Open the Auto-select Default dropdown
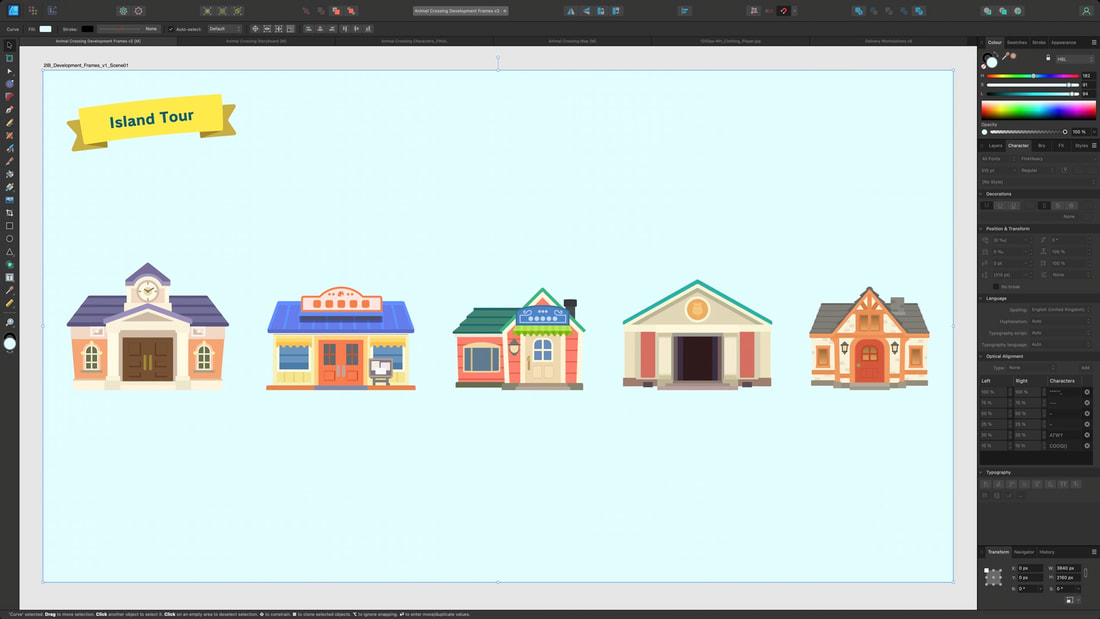The height and width of the screenshot is (619, 1100). click(x=224, y=29)
